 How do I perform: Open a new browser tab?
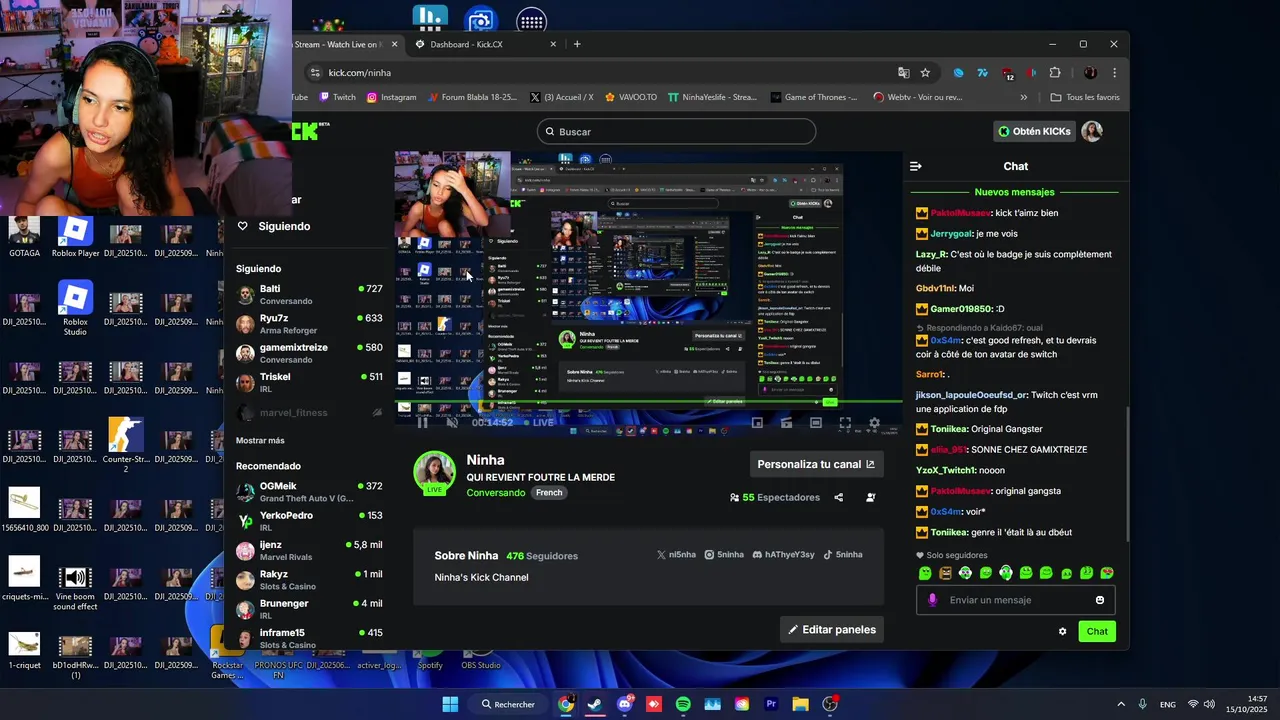tap(577, 44)
